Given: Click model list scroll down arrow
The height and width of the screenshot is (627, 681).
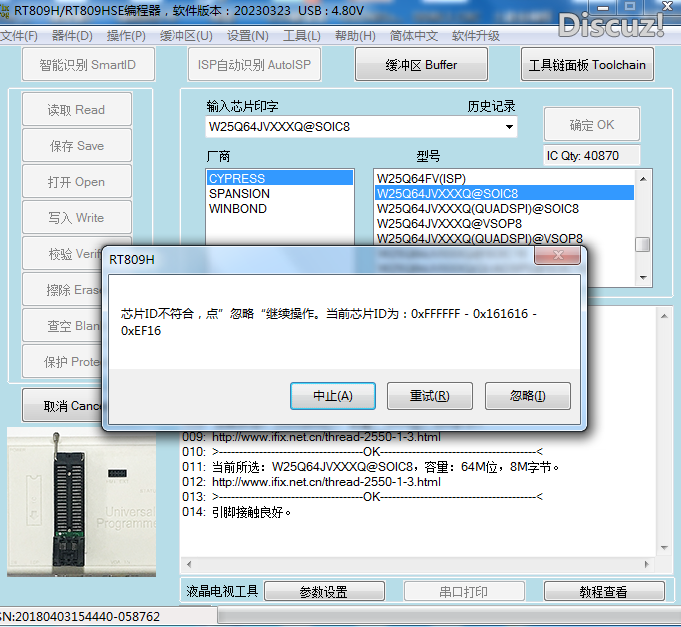Looking at the screenshot, I should tap(643, 277).
